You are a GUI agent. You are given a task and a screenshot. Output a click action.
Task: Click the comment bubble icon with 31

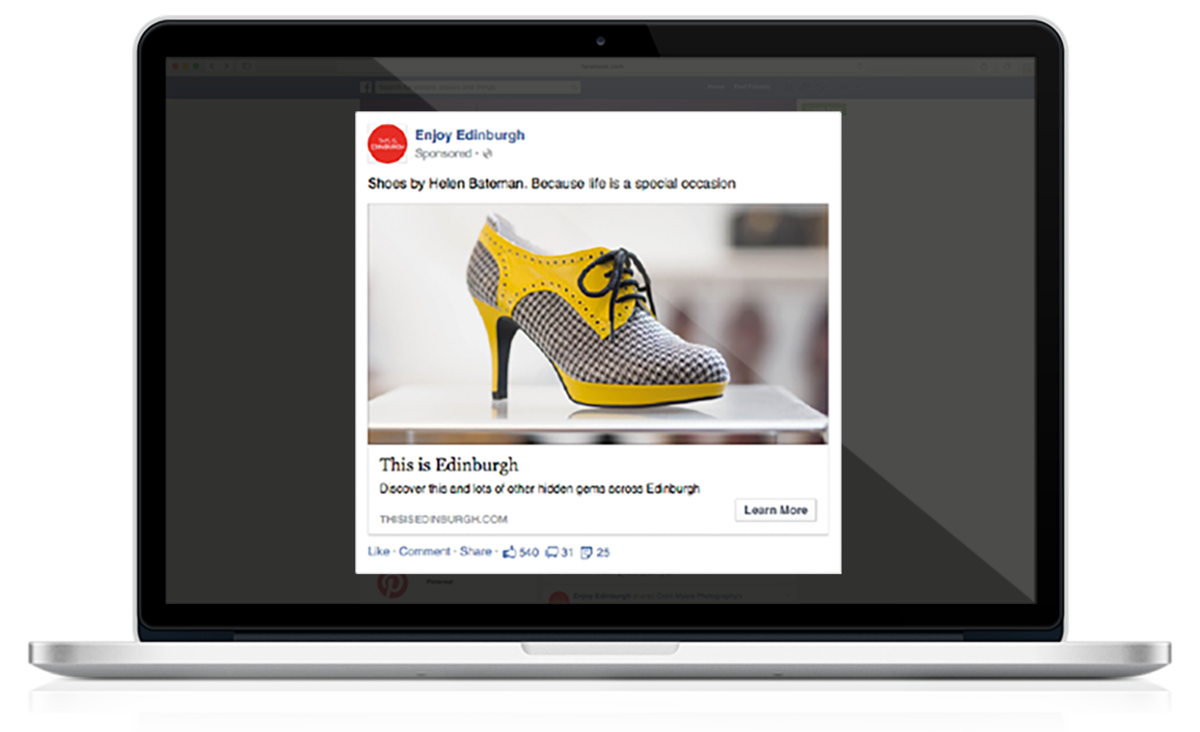coord(551,551)
